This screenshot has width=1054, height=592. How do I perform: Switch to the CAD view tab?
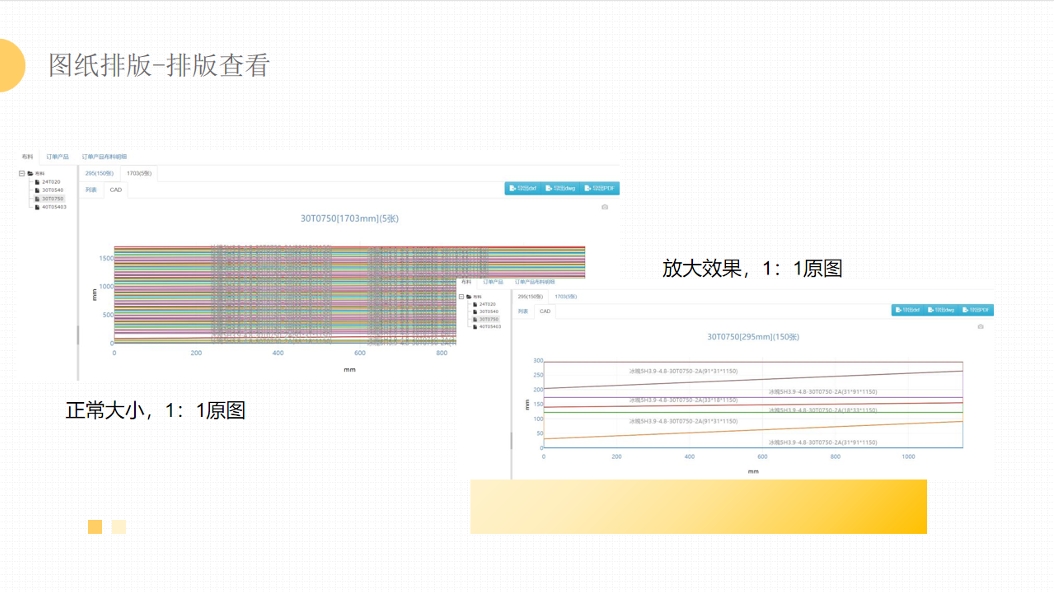(116, 190)
